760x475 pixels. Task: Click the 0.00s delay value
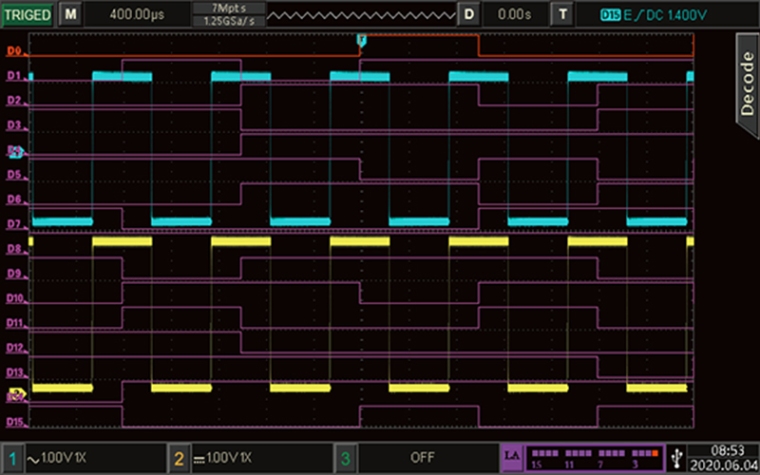click(514, 15)
